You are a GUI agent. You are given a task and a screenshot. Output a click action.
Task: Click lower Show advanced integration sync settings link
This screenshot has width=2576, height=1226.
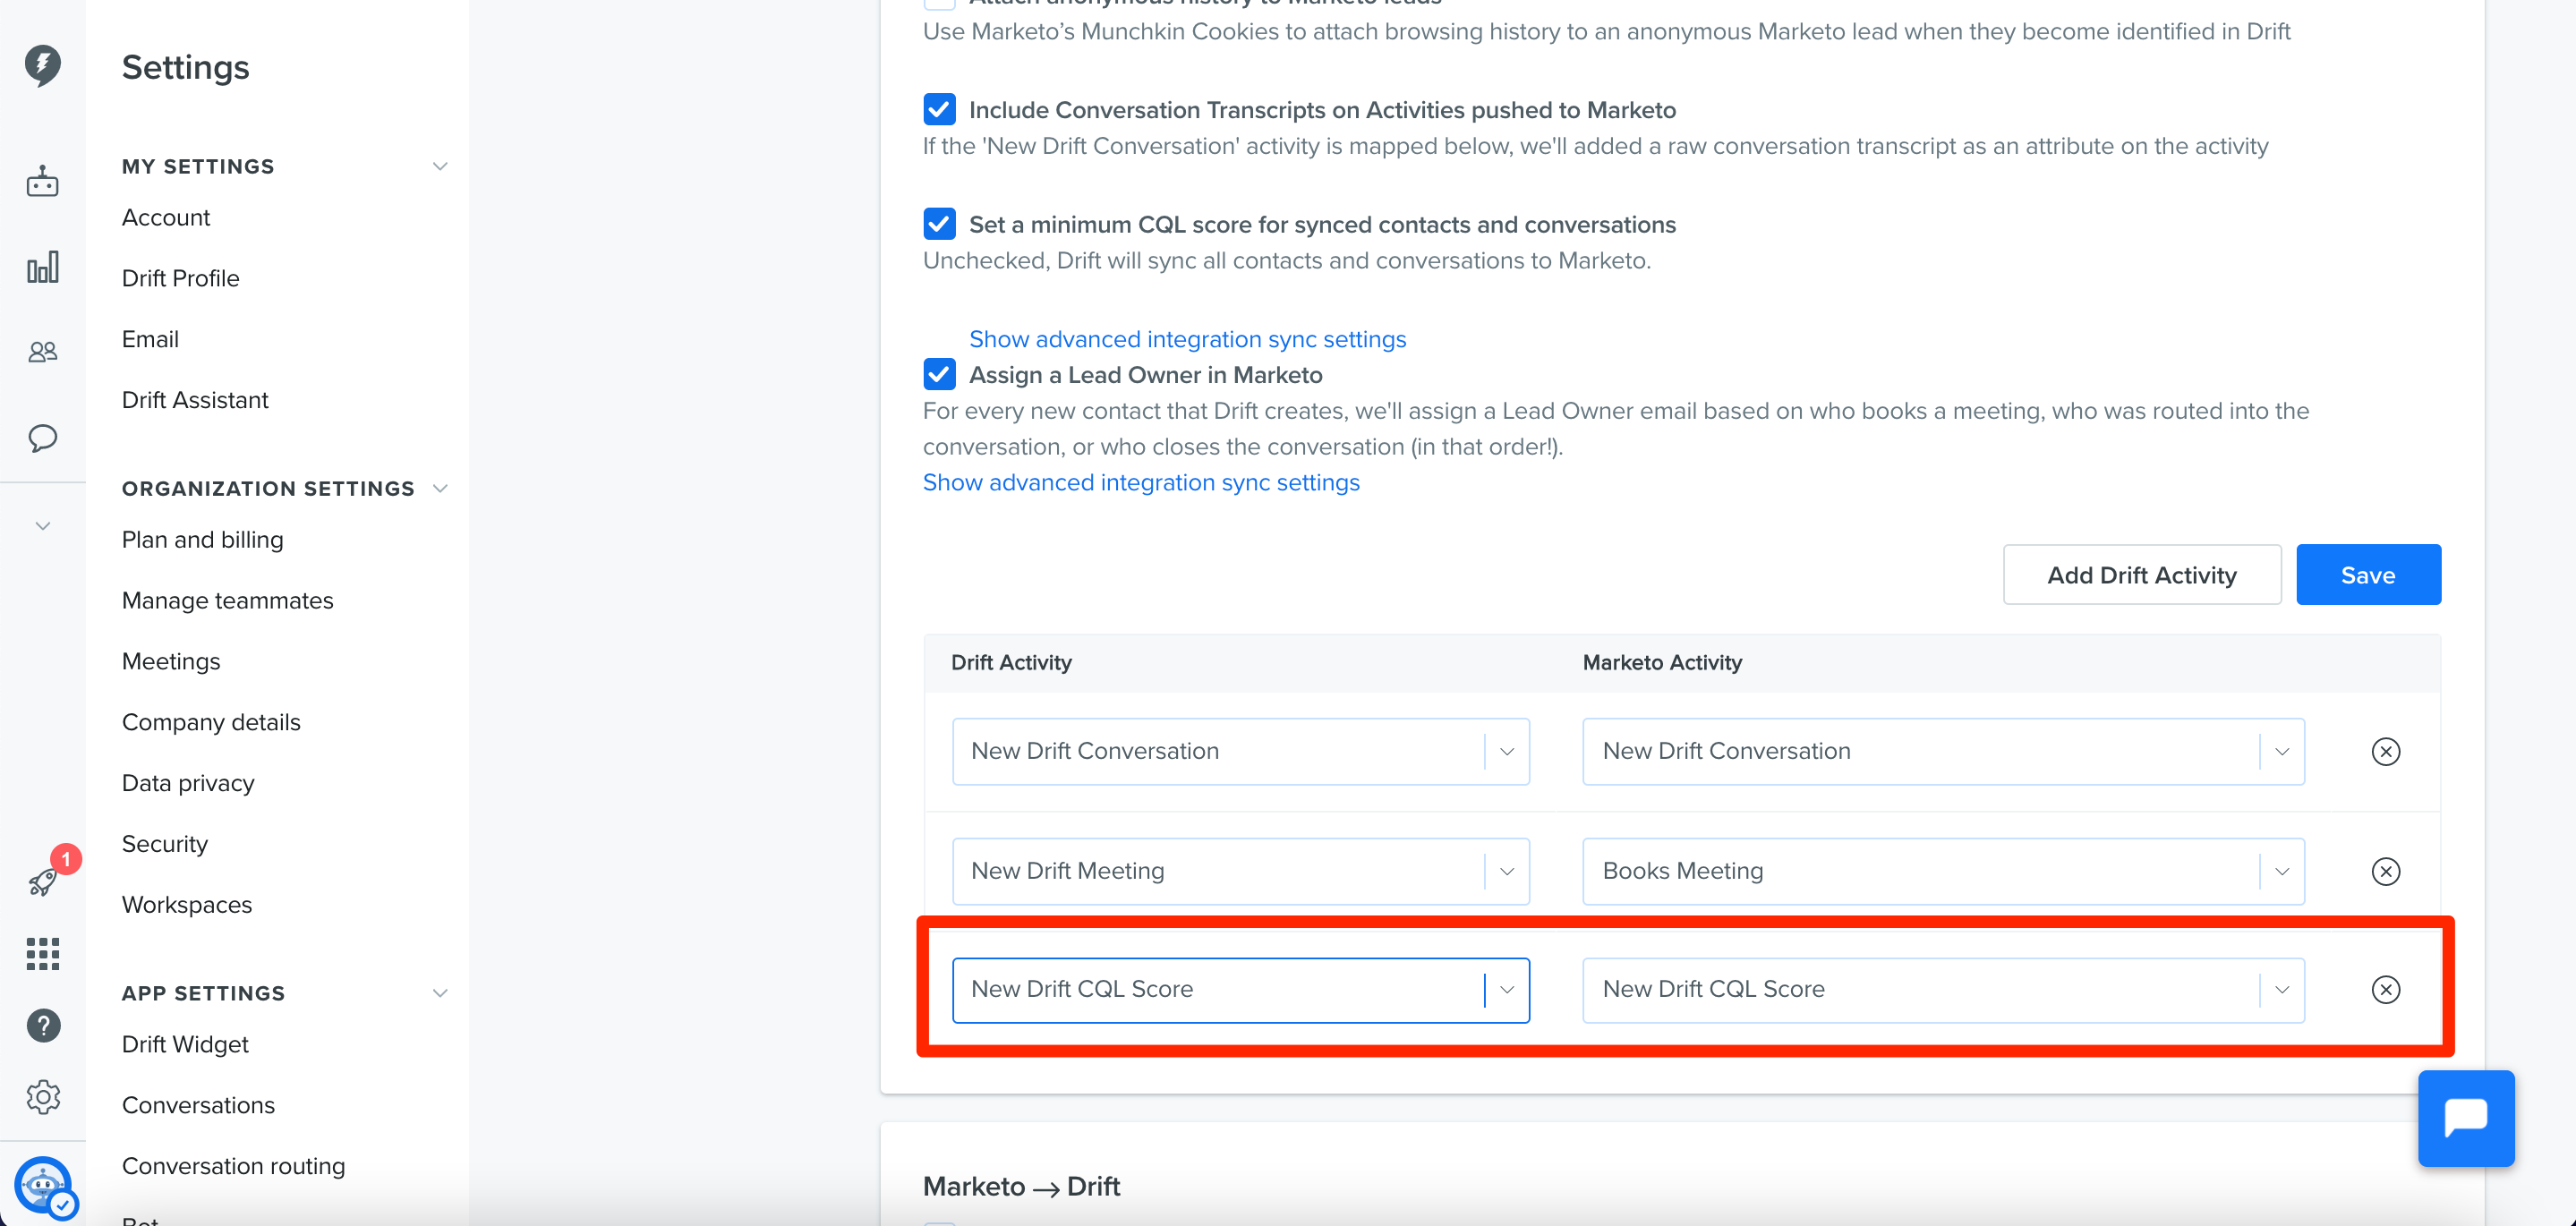point(1141,482)
